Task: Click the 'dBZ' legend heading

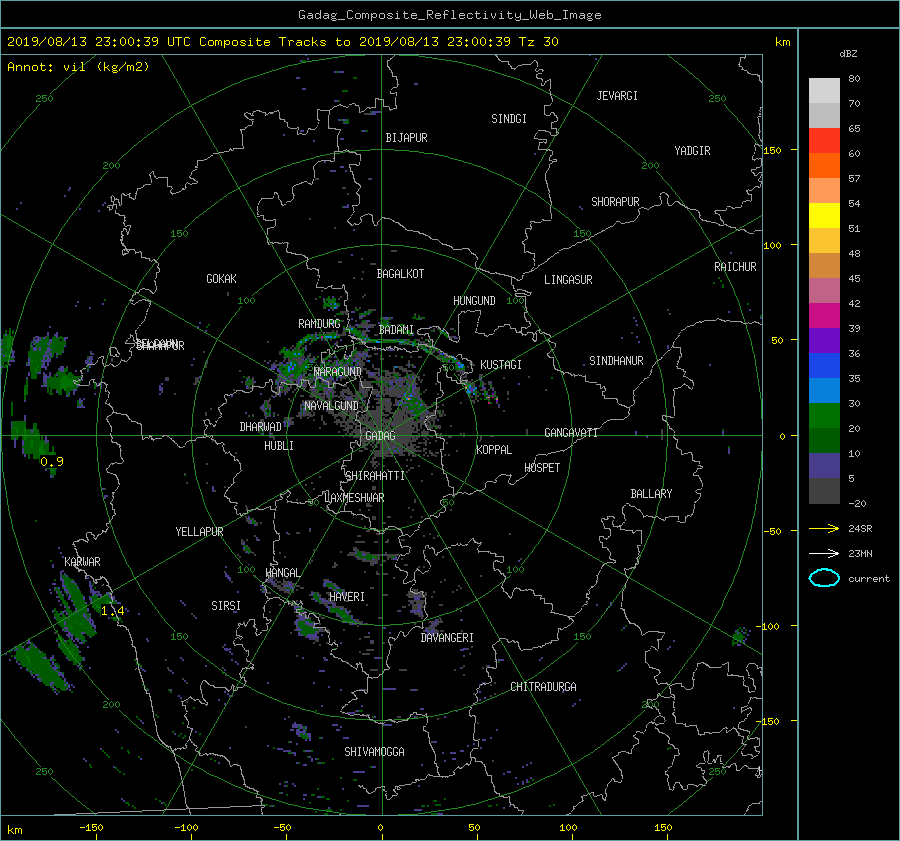Action: 848,53
